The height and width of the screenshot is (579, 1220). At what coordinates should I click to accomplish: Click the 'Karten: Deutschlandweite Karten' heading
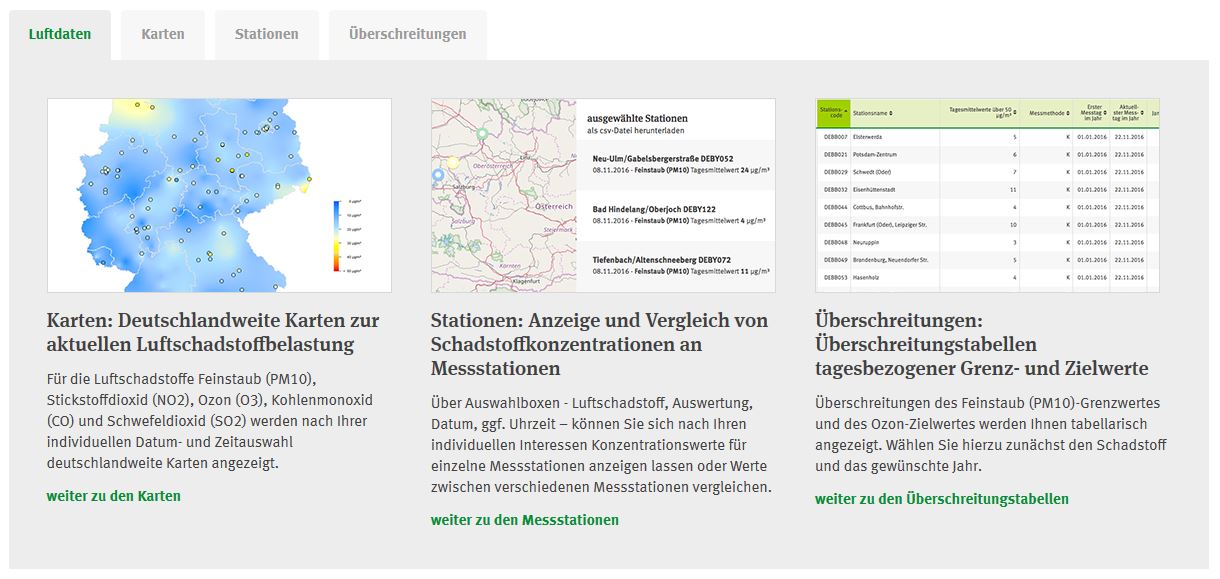pos(213,332)
